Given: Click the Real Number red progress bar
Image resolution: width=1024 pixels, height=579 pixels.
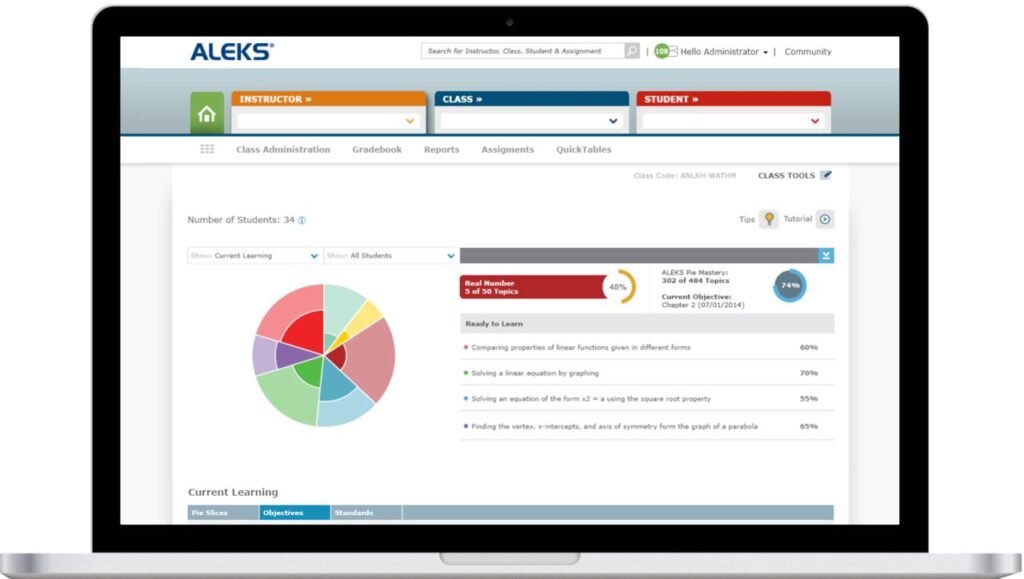Looking at the screenshot, I should pos(534,287).
